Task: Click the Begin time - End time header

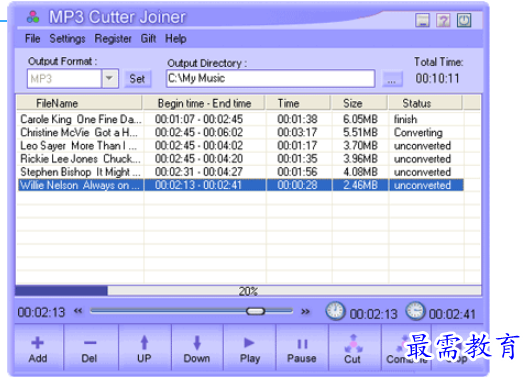Action: pyautogui.click(x=204, y=103)
